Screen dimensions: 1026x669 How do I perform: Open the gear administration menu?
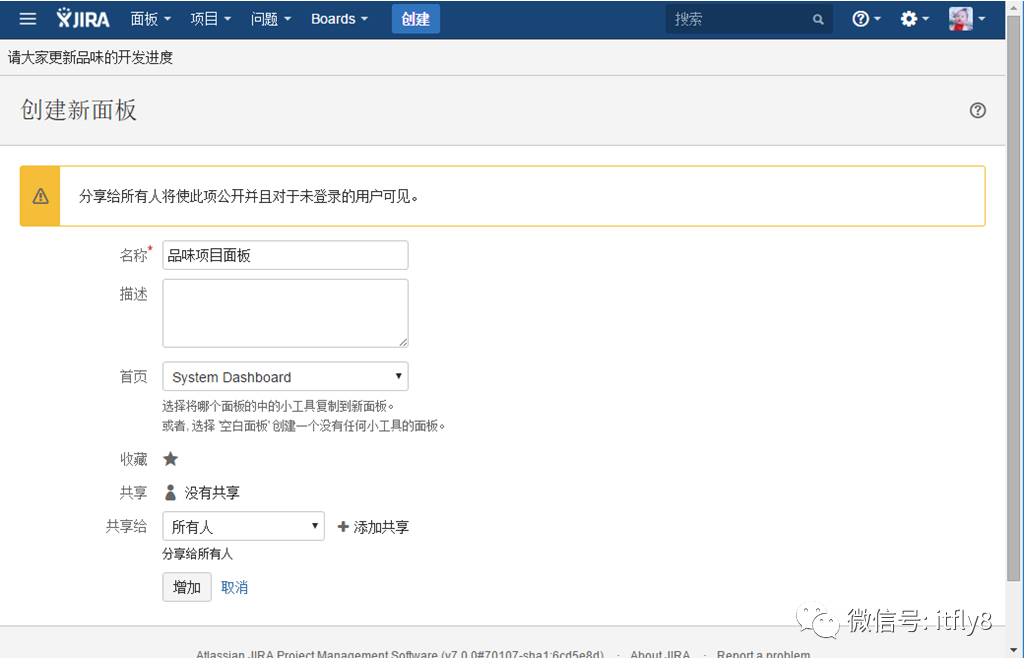tap(914, 19)
